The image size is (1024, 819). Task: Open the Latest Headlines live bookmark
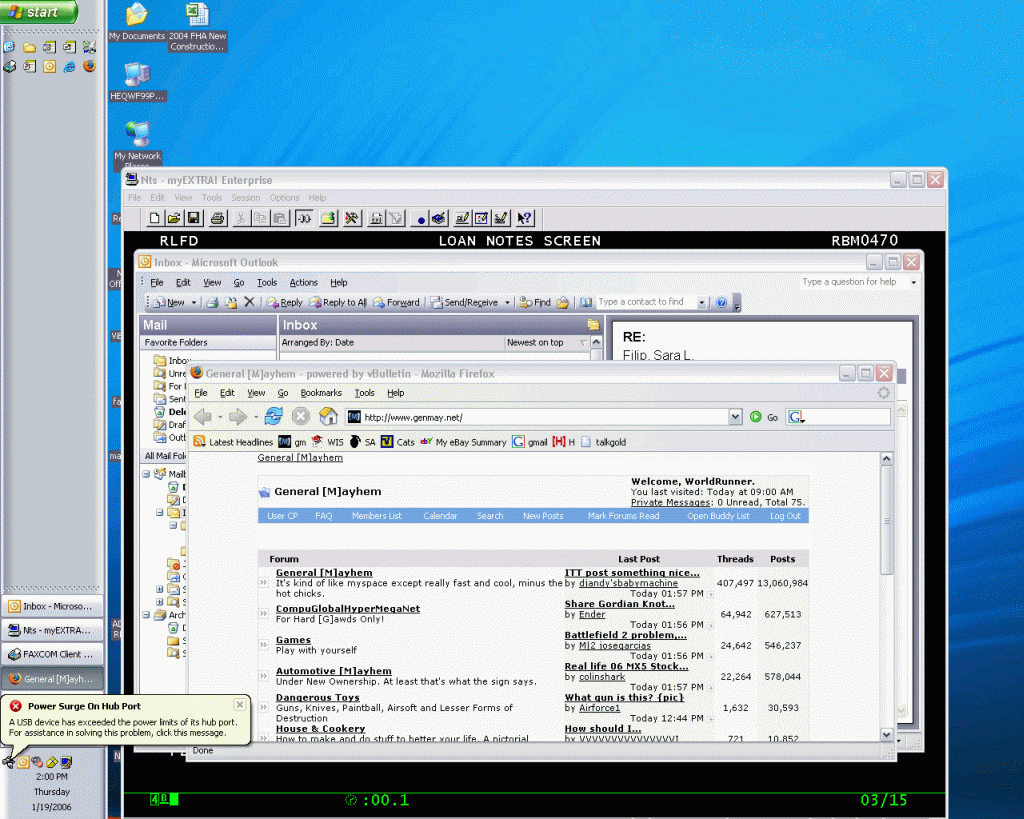click(233, 442)
